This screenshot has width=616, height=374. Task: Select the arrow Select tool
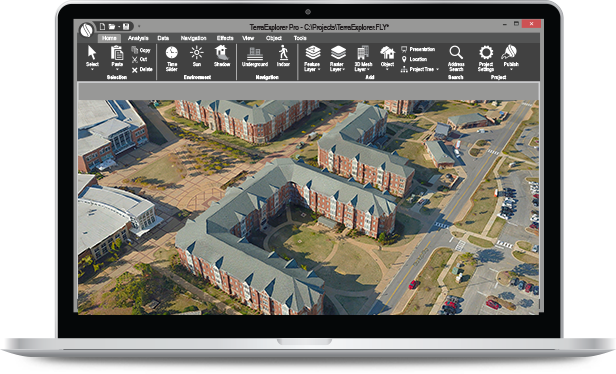92,57
